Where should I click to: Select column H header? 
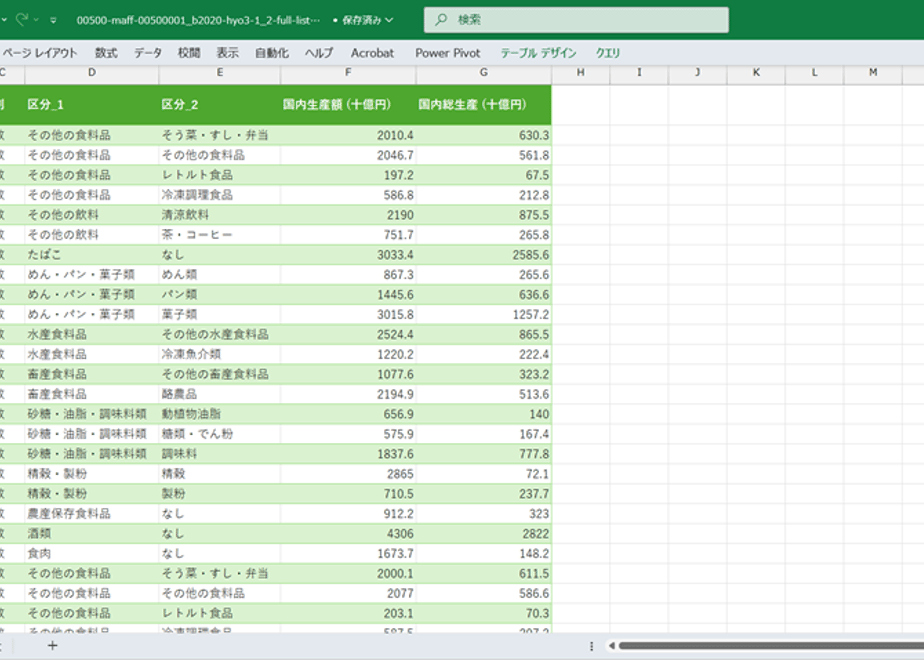tap(580, 72)
